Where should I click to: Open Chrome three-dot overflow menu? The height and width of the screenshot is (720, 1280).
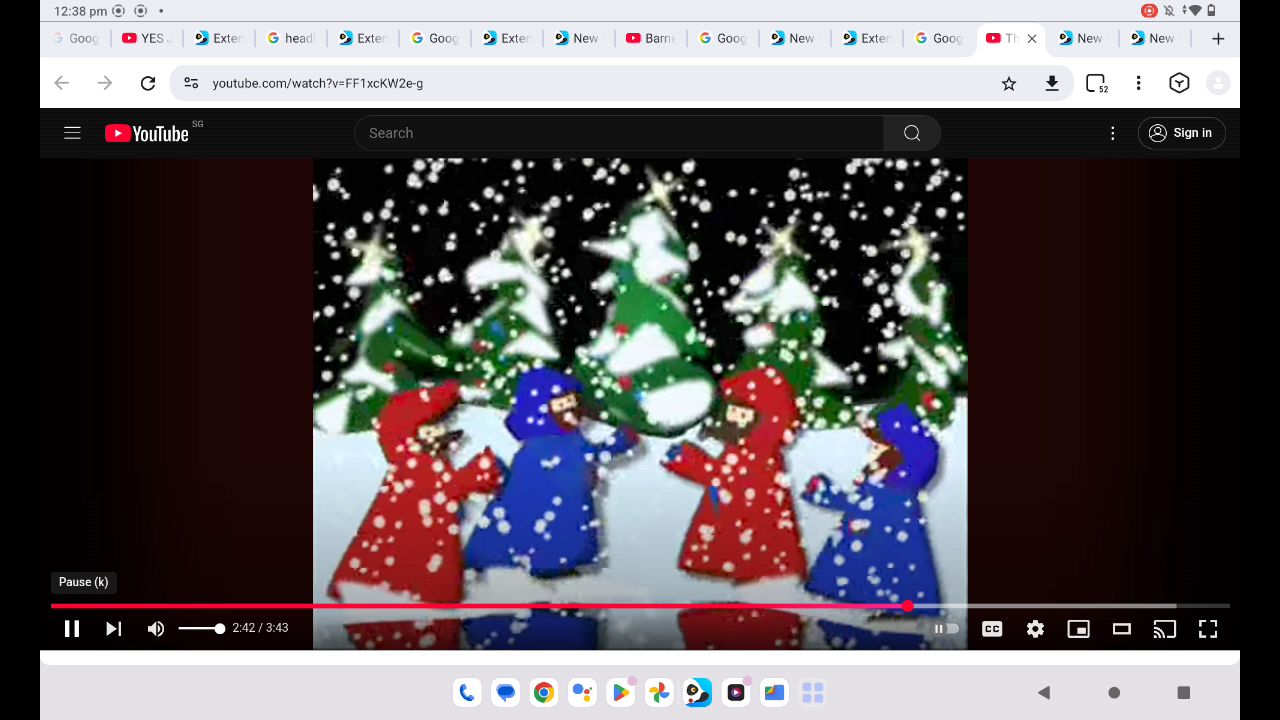point(1138,84)
